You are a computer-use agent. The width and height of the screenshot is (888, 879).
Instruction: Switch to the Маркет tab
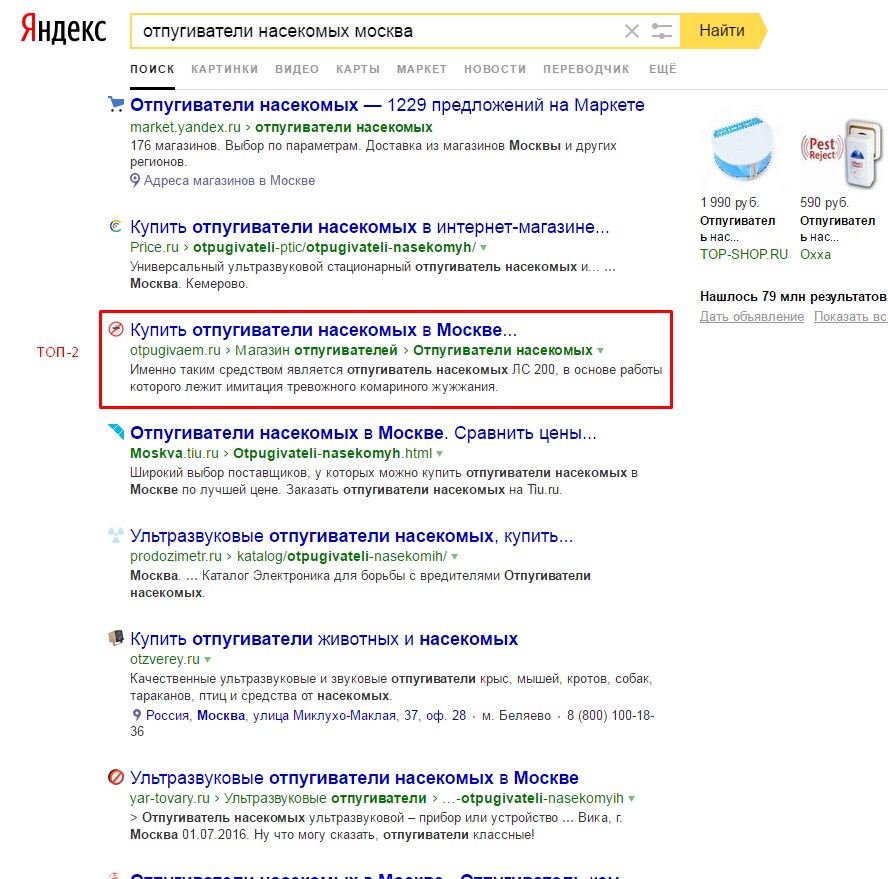[422, 69]
